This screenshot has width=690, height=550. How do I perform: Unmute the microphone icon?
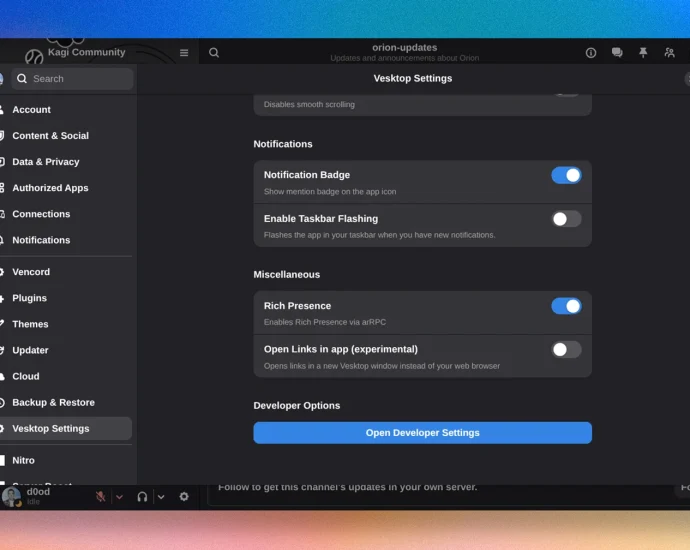pos(101,497)
